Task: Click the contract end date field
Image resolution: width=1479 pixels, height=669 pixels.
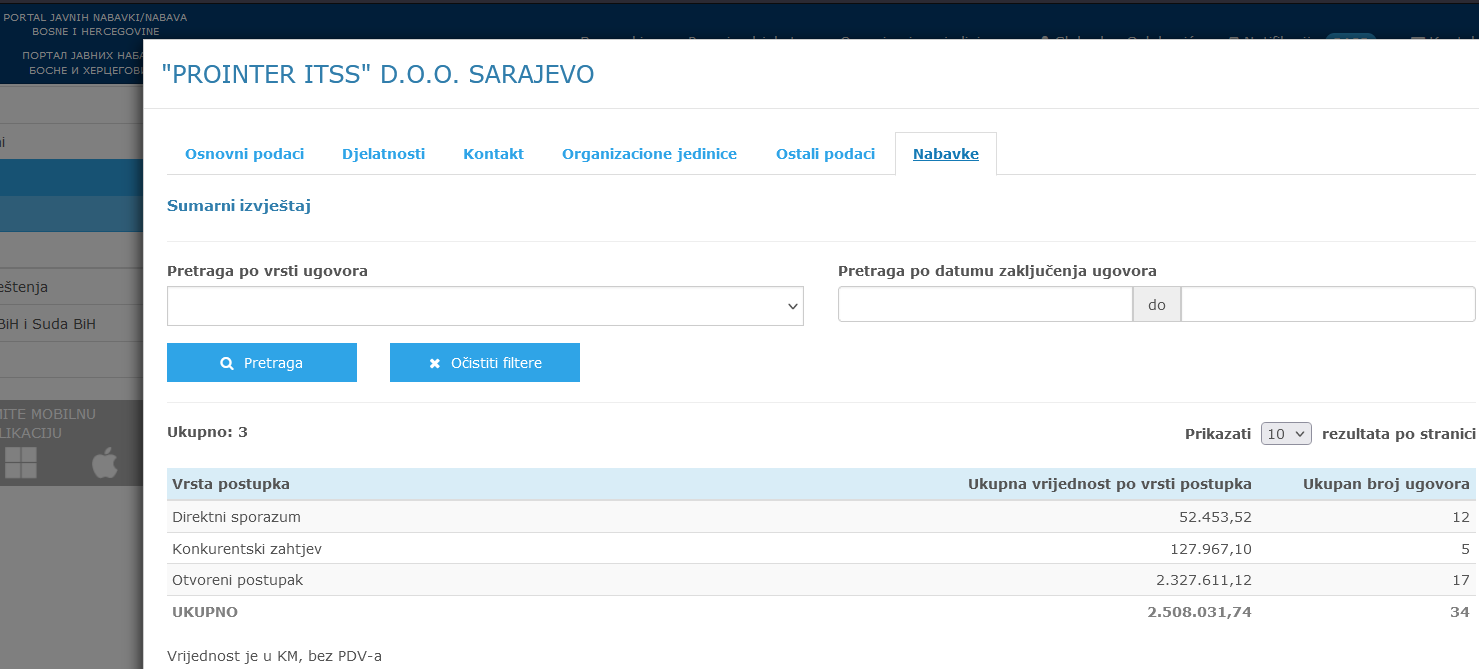Action: [x=1328, y=305]
